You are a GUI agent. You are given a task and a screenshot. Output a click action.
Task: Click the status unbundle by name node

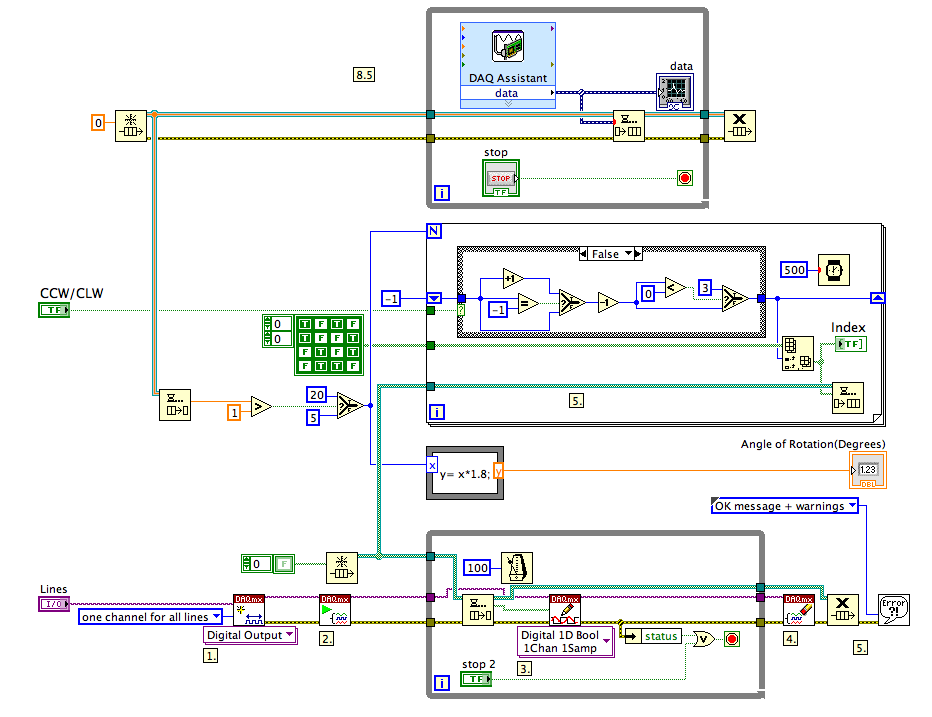coord(651,636)
